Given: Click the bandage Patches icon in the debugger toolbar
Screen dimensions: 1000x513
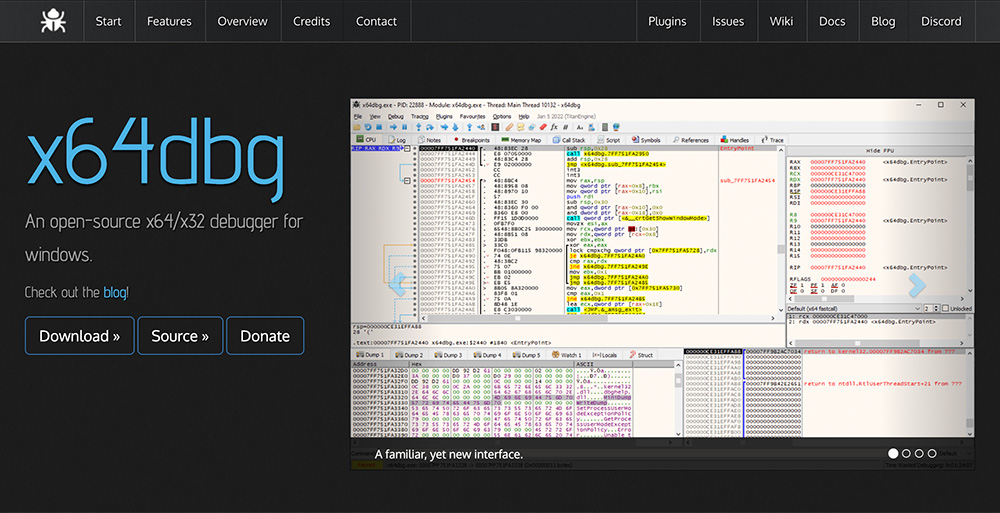Looking at the screenshot, I should (x=509, y=128).
